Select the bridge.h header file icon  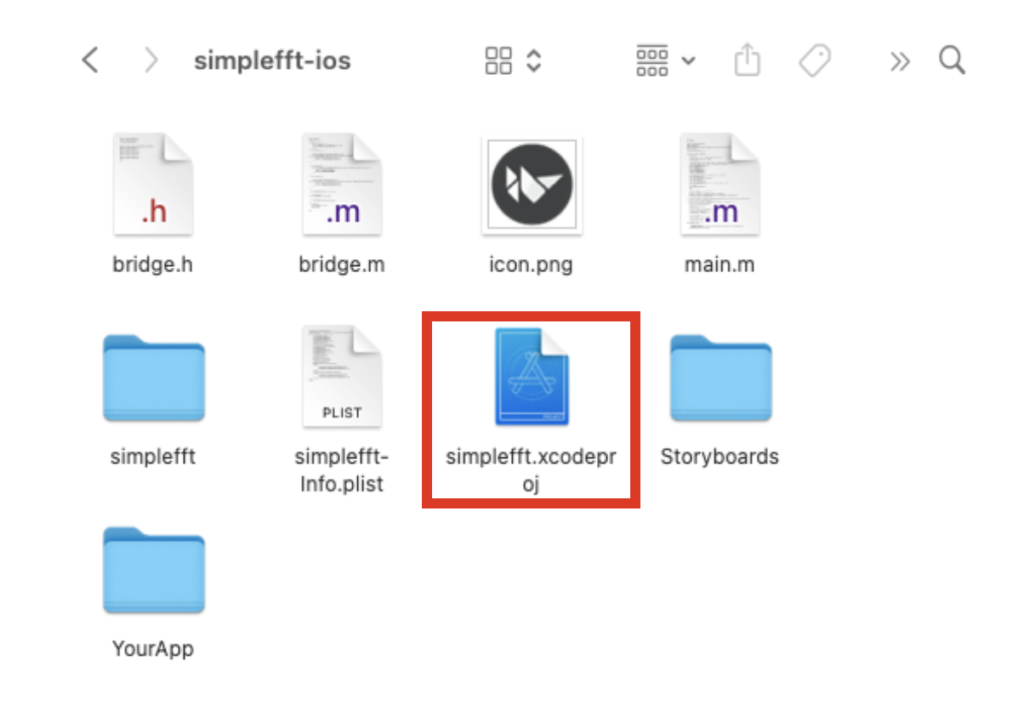(x=152, y=183)
